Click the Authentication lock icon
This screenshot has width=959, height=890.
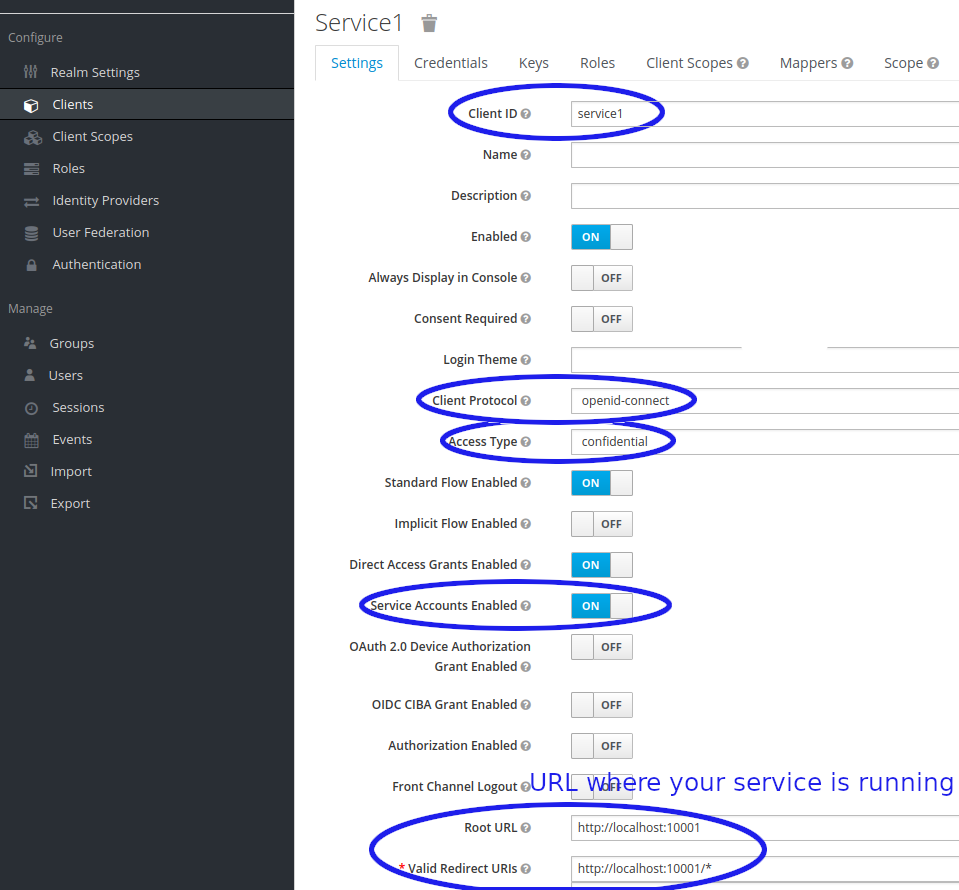(31, 265)
